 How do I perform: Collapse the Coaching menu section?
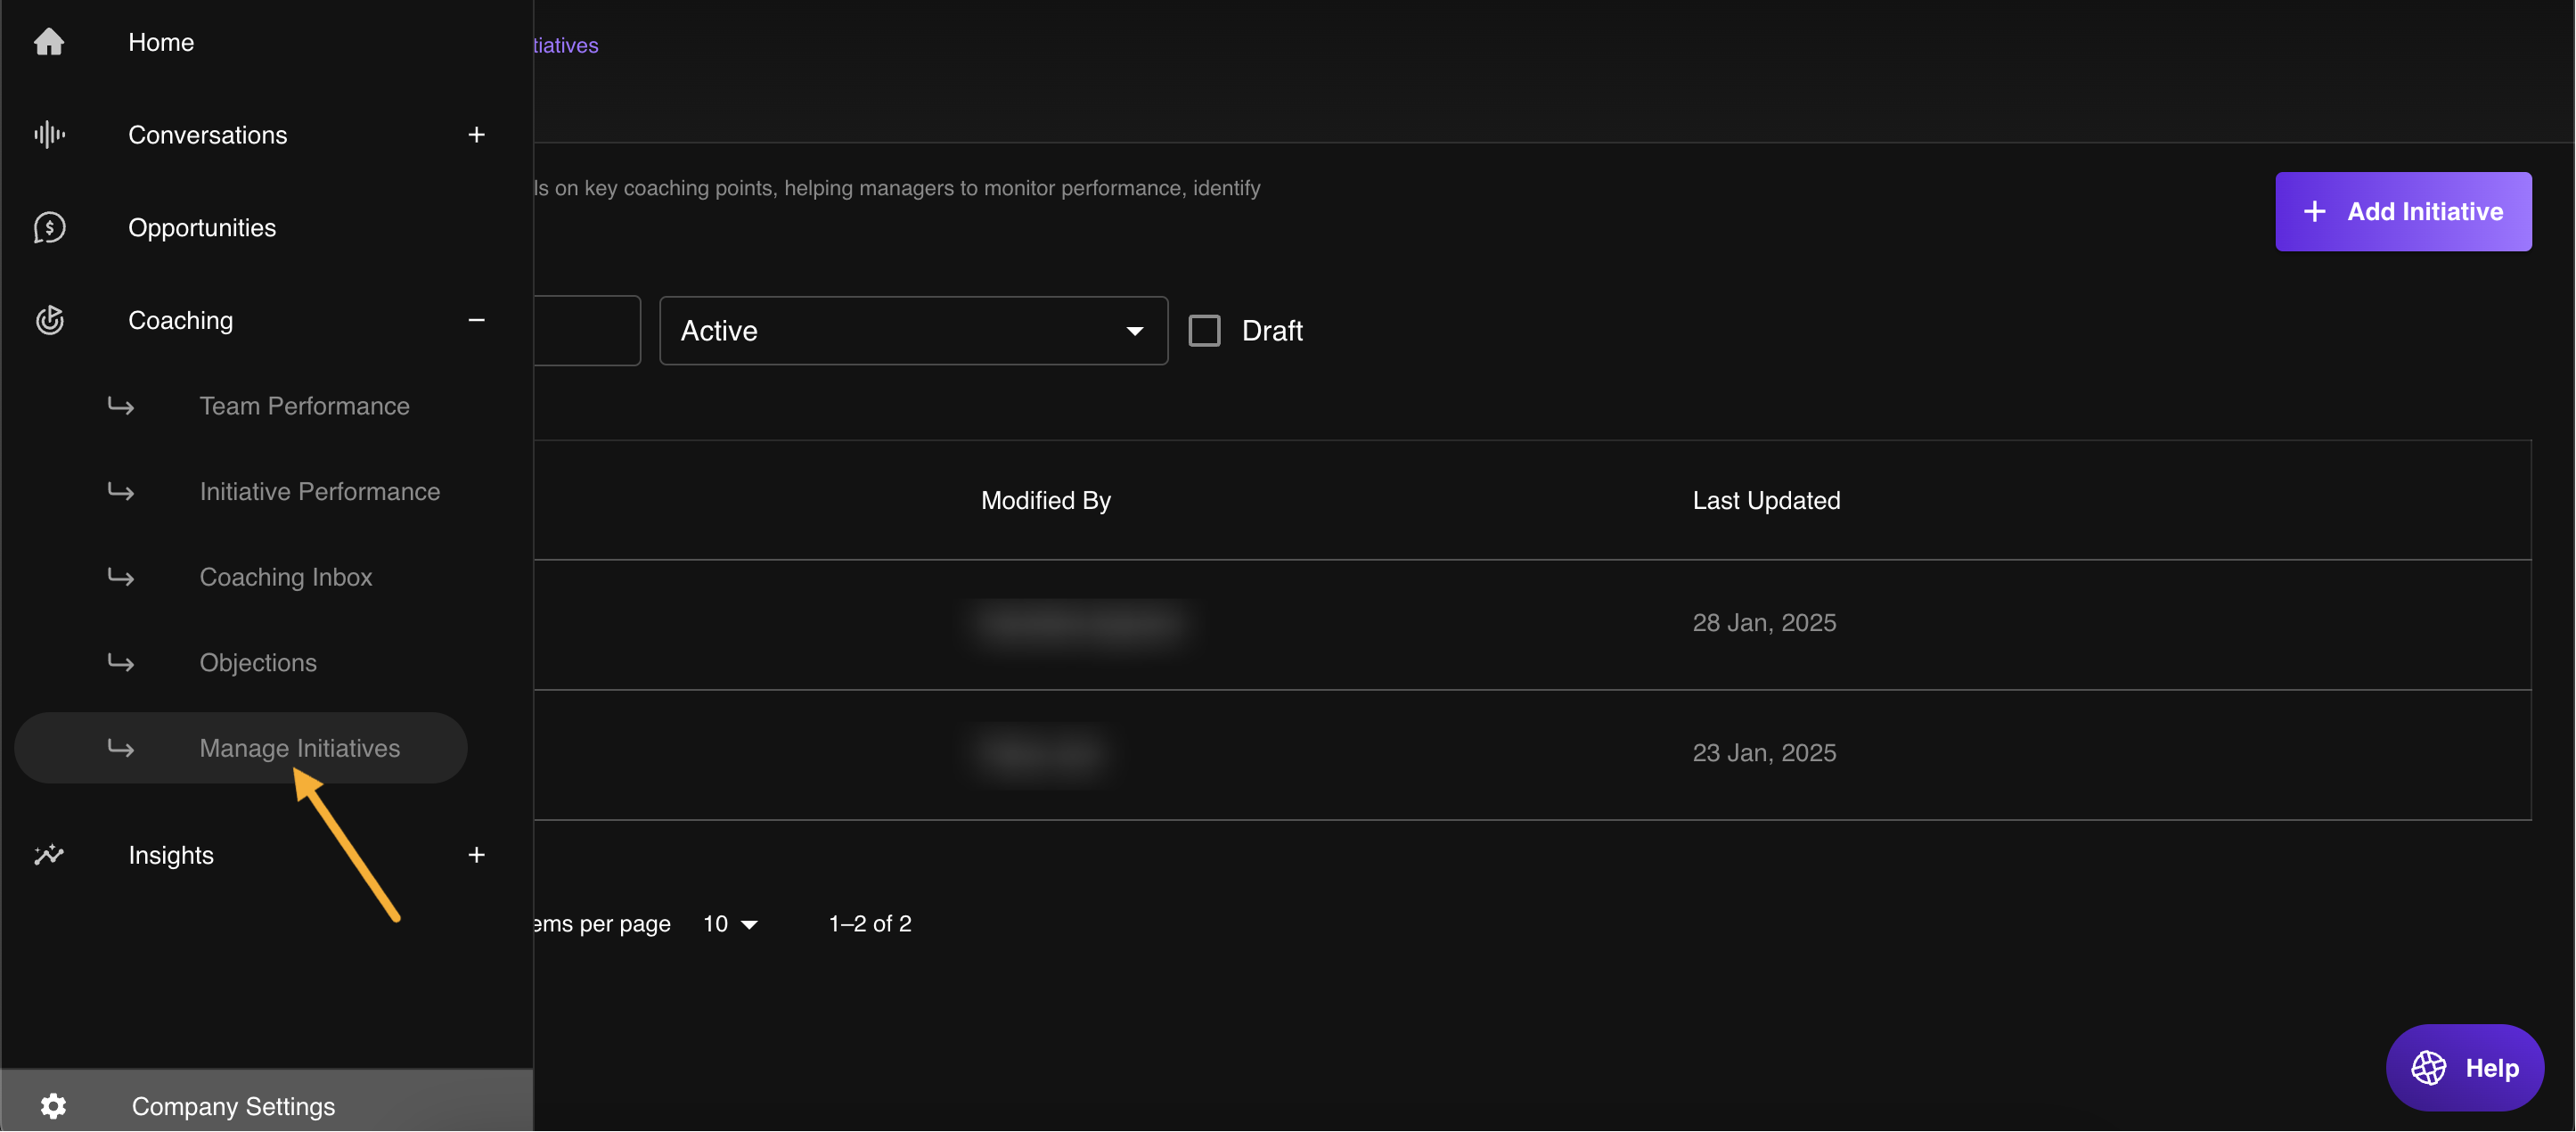point(476,320)
